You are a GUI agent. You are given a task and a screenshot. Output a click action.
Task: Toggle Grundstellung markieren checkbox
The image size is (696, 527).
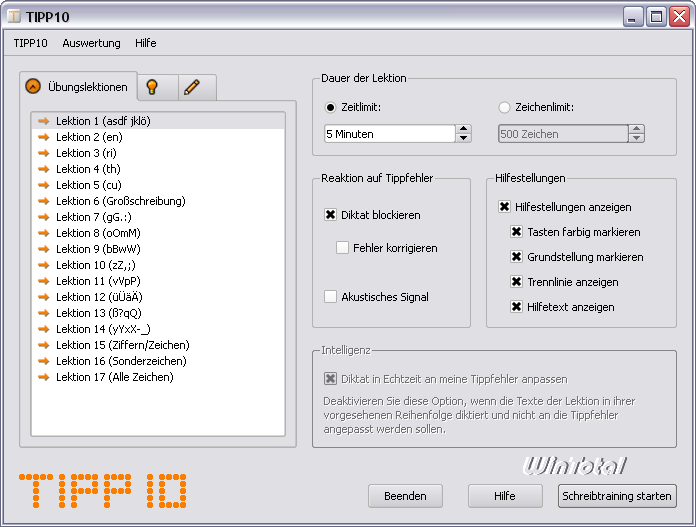click(516, 257)
